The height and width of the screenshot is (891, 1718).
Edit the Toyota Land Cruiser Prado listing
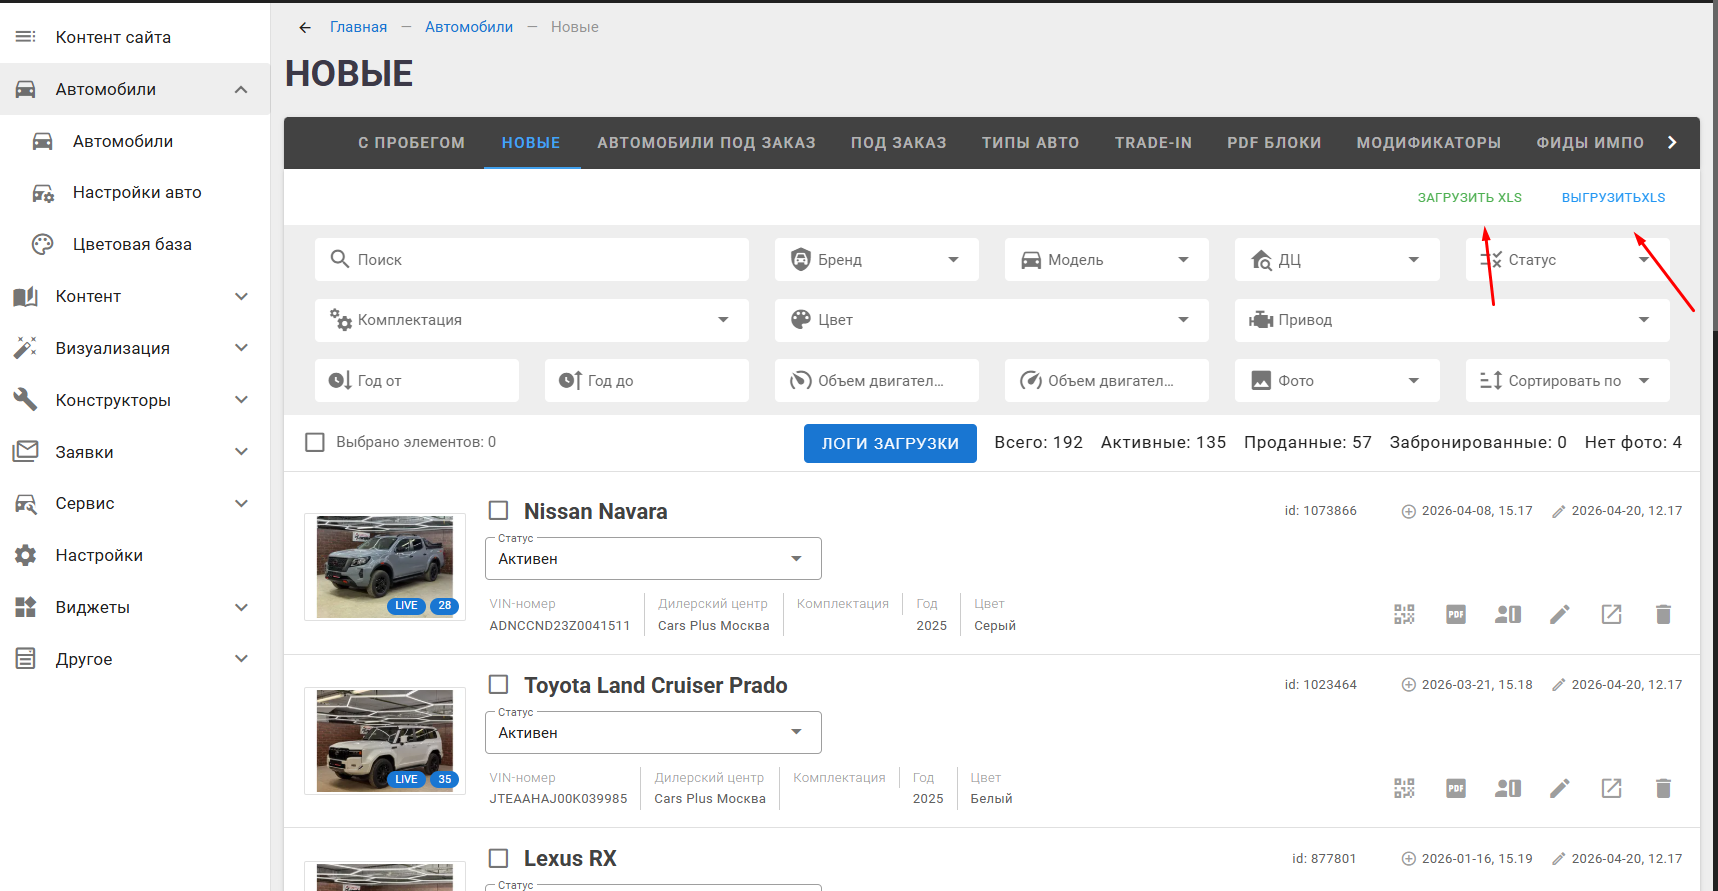1560,788
